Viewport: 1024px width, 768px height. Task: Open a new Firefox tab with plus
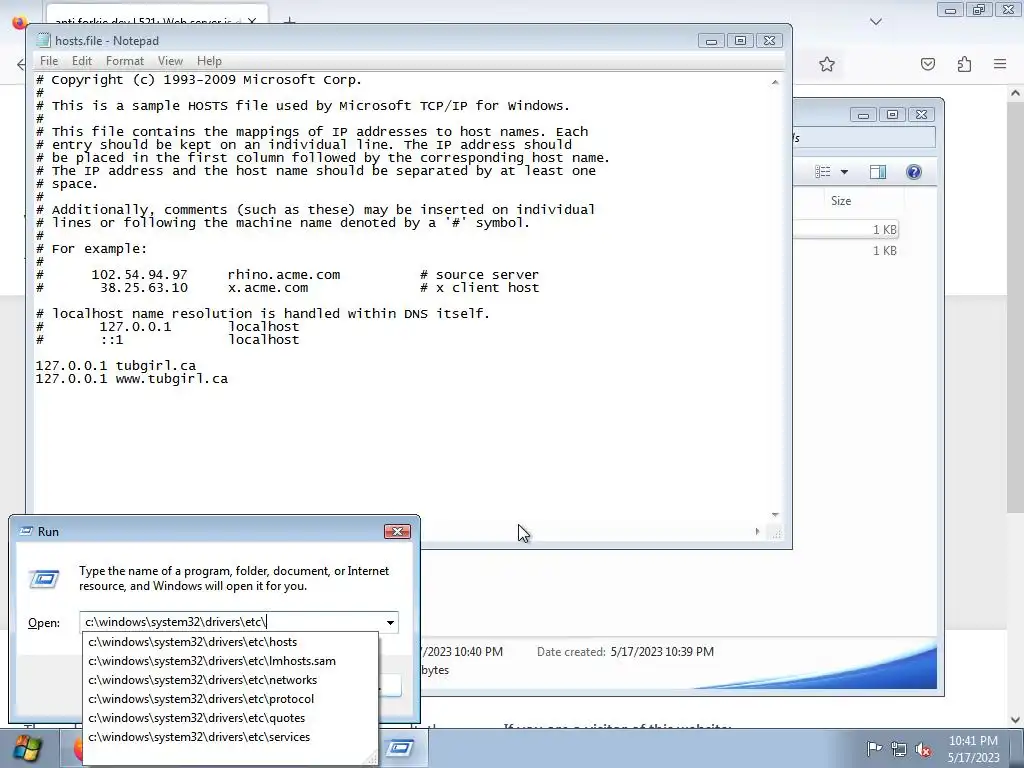point(289,22)
